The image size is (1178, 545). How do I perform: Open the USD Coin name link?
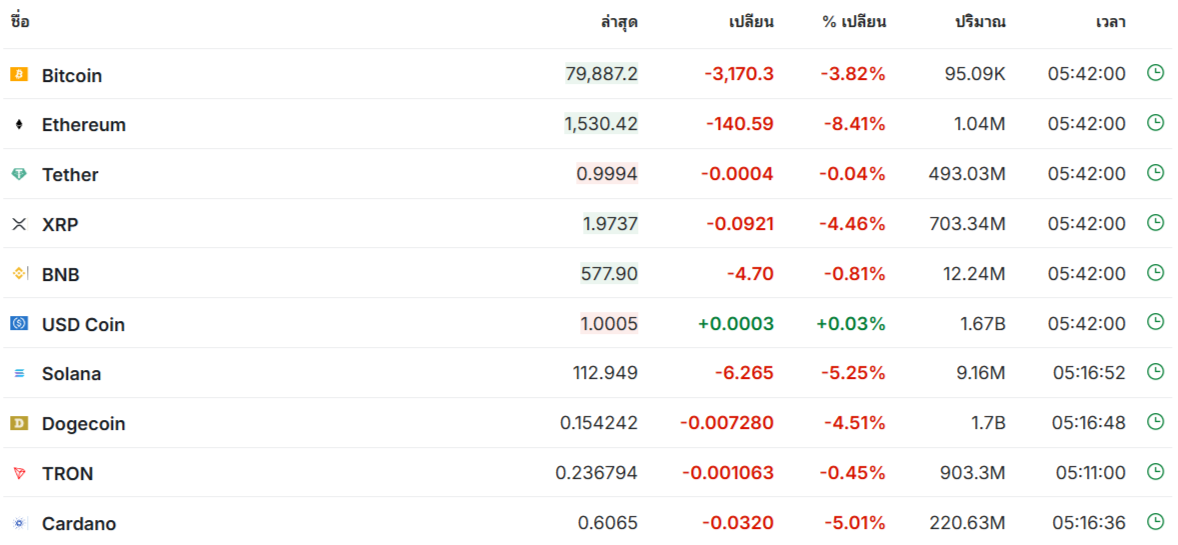point(83,324)
